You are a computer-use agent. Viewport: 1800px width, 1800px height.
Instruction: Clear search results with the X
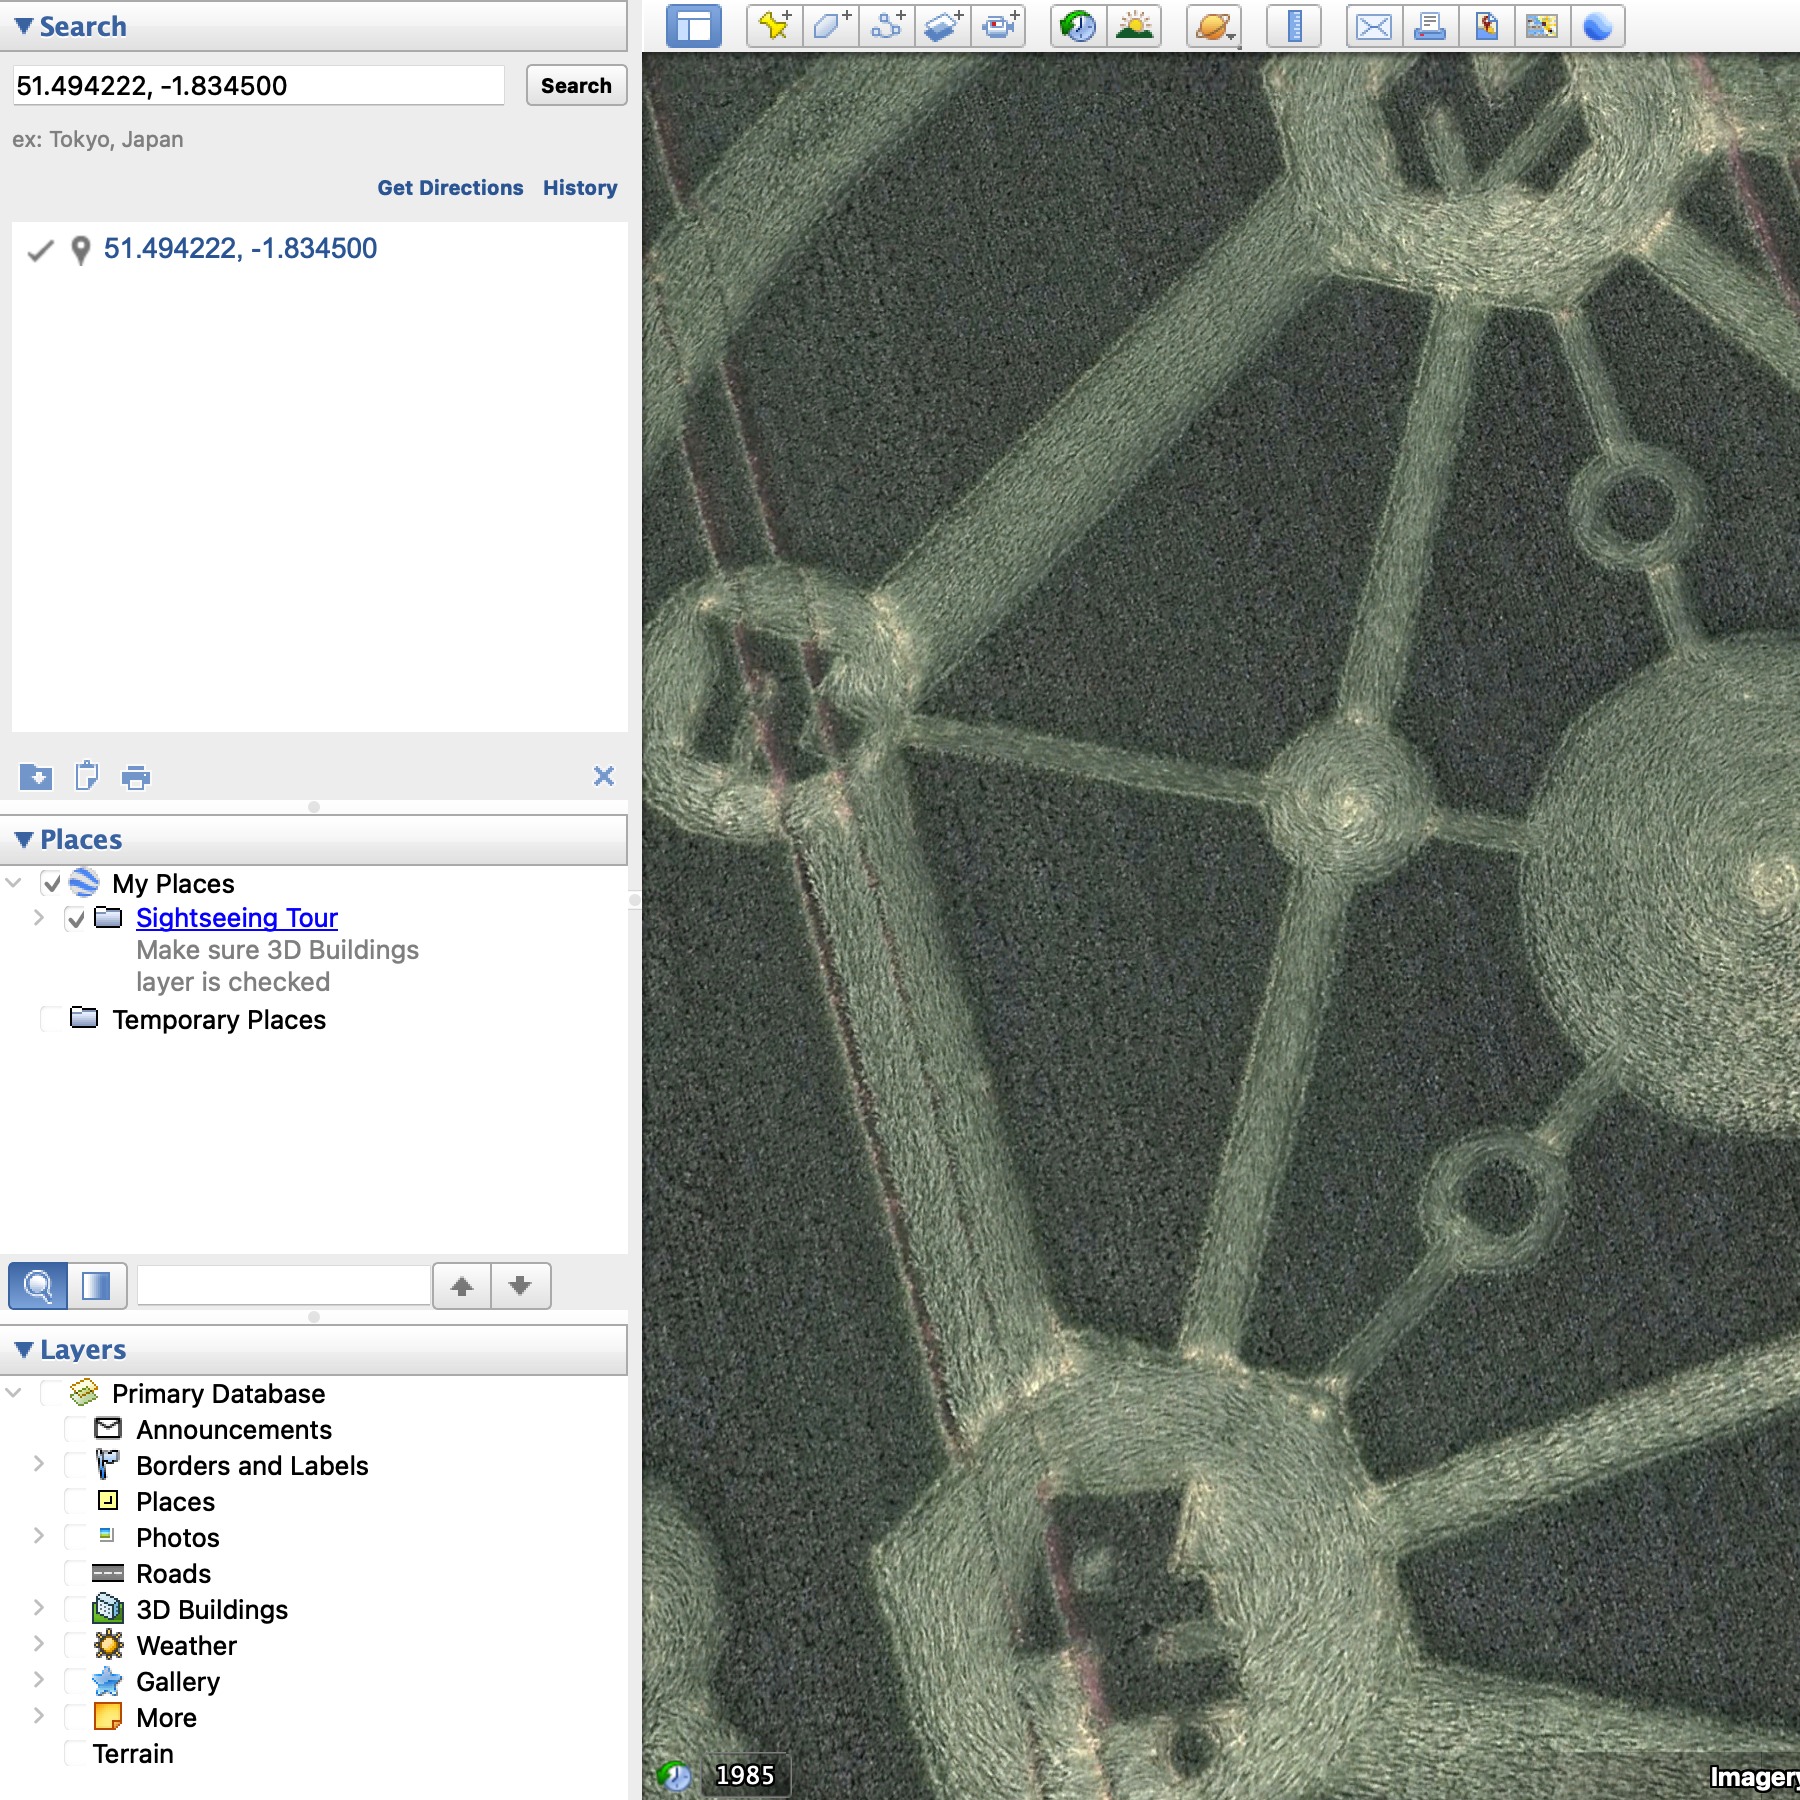point(604,776)
